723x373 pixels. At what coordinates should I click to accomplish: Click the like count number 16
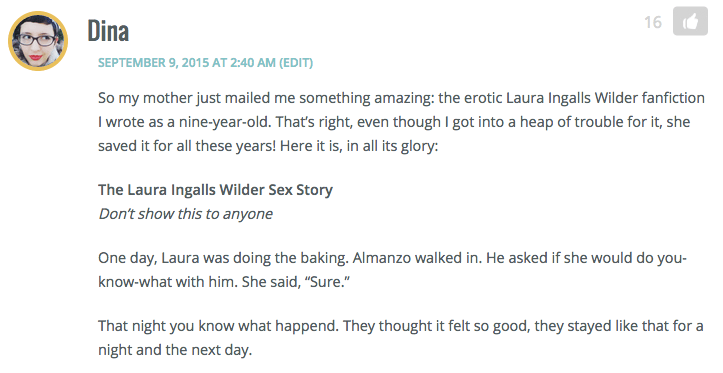coord(653,22)
